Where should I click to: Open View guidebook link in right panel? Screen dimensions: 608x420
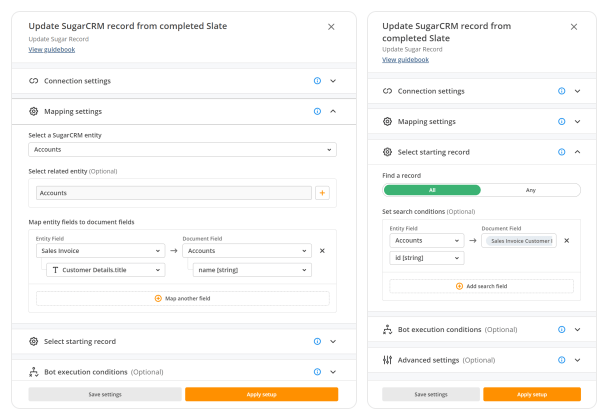click(405, 60)
